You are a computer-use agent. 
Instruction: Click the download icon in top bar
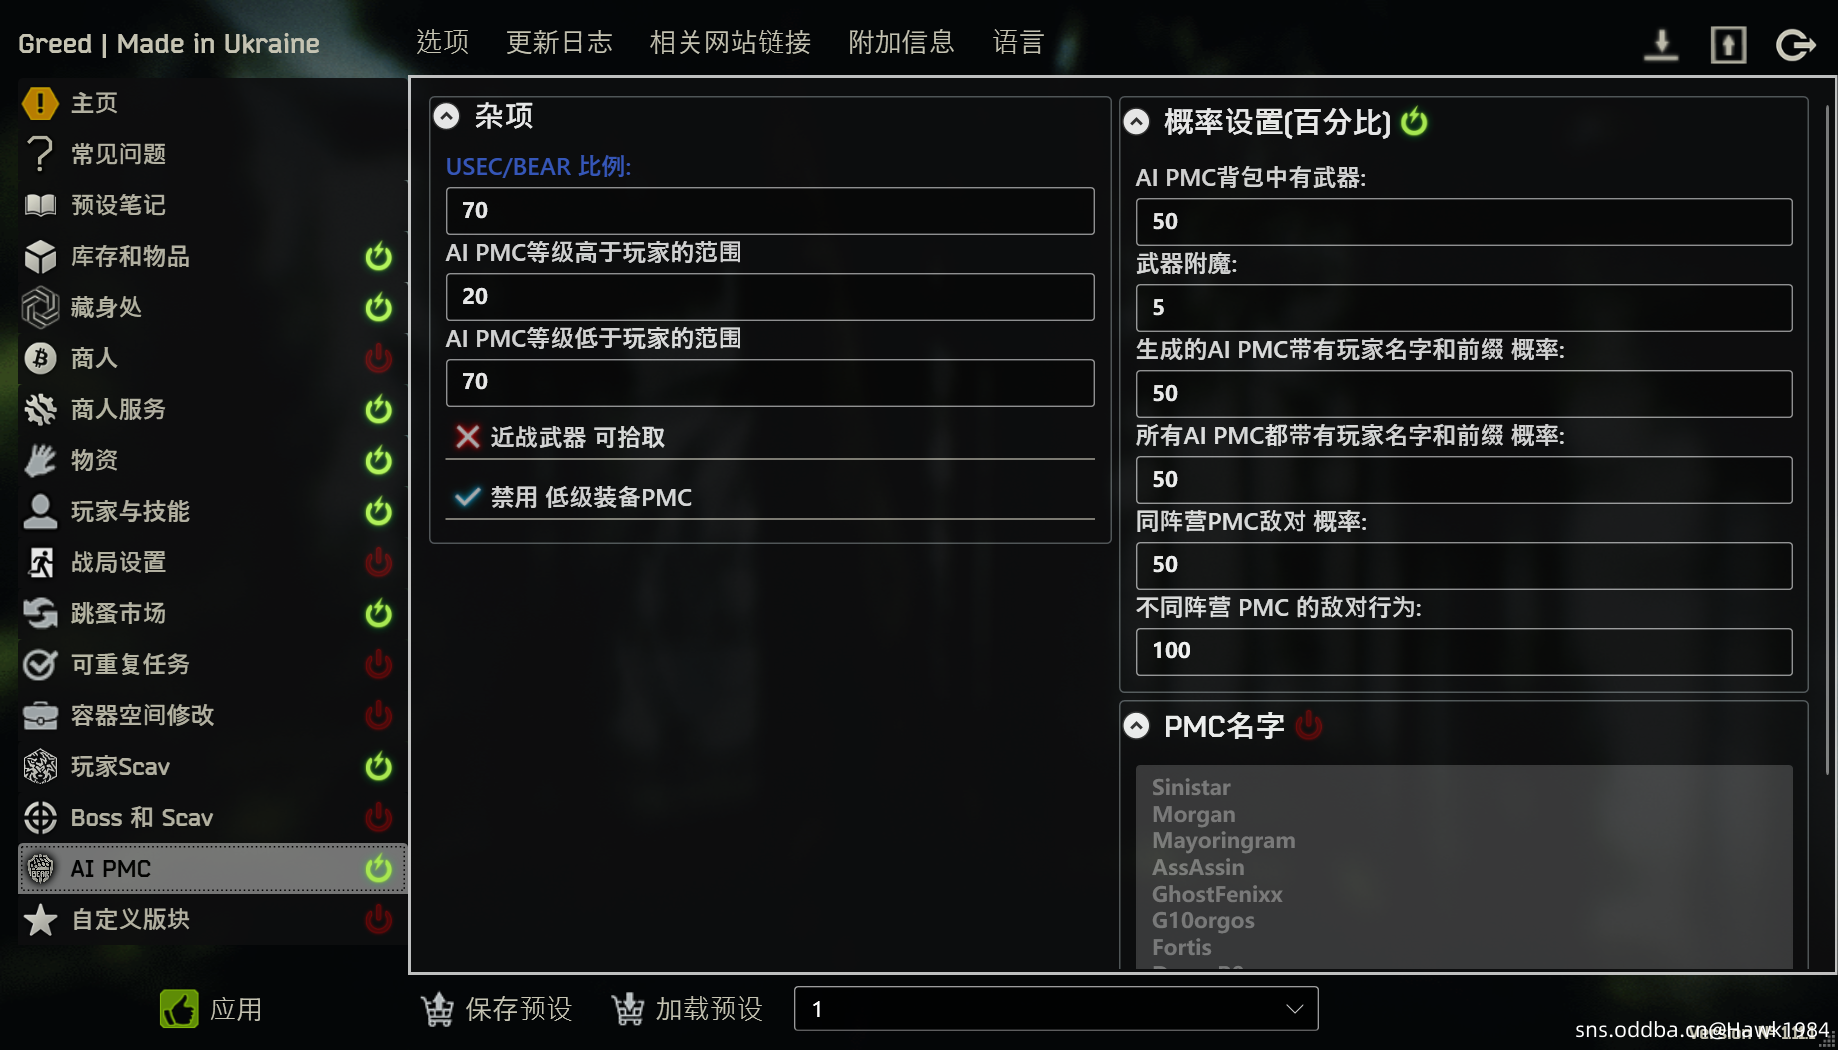1661,44
